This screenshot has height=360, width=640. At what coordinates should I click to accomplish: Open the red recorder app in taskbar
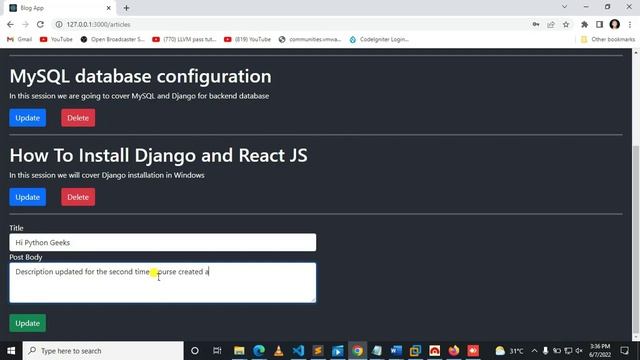tap(473, 351)
